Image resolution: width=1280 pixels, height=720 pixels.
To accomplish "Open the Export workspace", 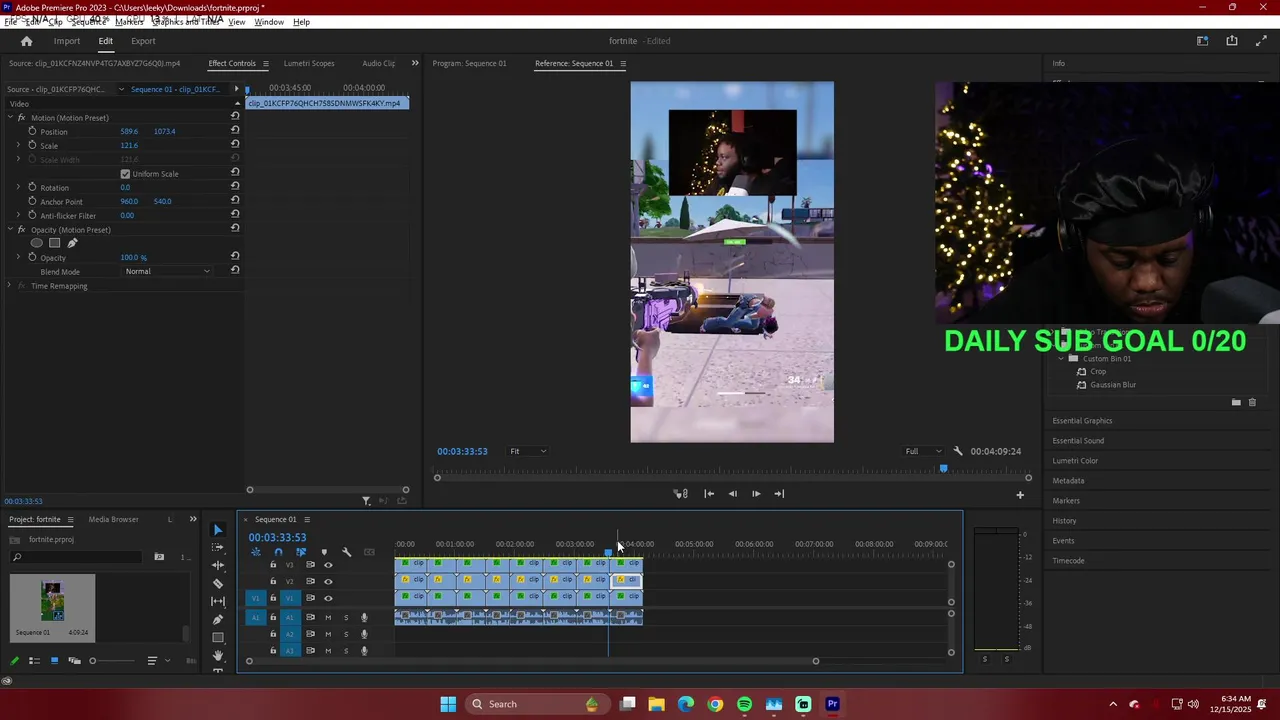I will click(x=143, y=41).
